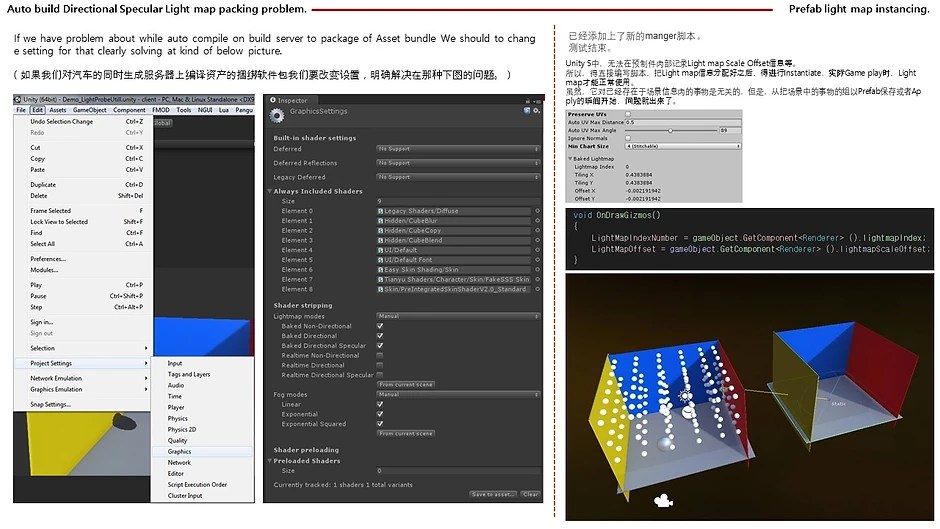Click object picker circle for Element 4
The image size is (940, 529).
pyautogui.click(x=537, y=250)
